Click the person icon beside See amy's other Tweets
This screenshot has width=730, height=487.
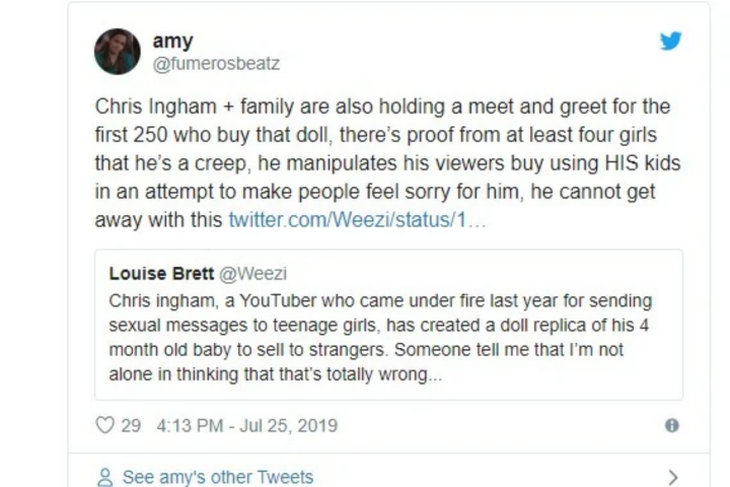(105, 477)
